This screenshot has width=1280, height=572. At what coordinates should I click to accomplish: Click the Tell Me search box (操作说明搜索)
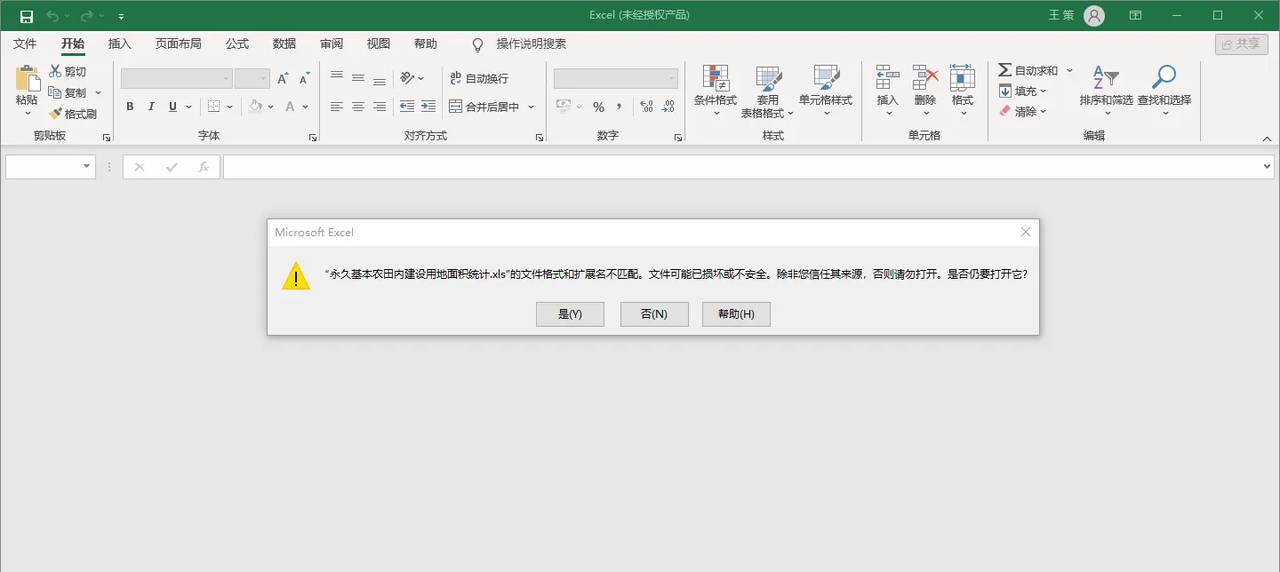(x=531, y=44)
